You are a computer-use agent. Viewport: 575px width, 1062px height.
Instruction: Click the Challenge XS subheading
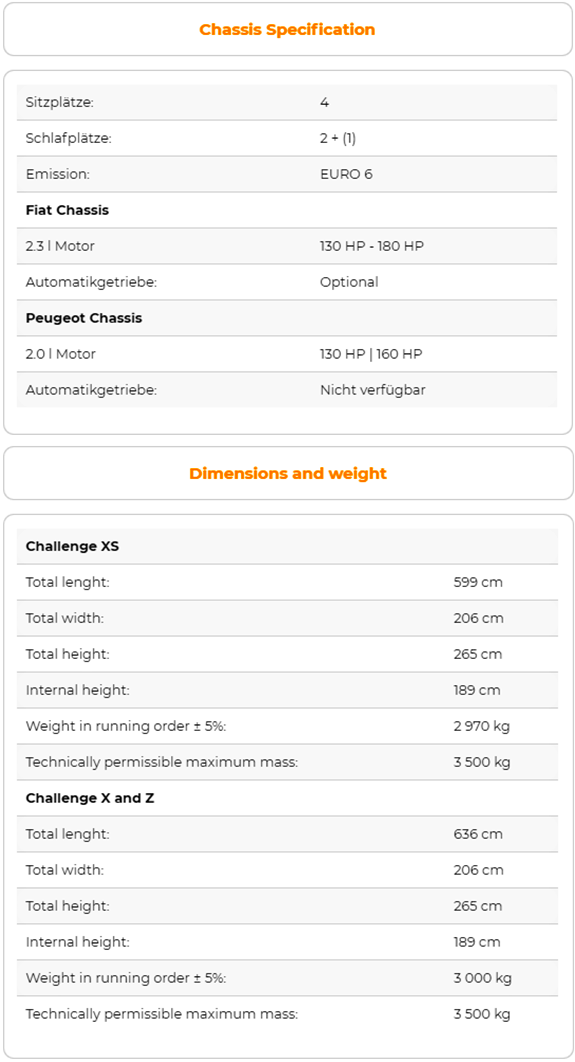(x=72, y=547)
